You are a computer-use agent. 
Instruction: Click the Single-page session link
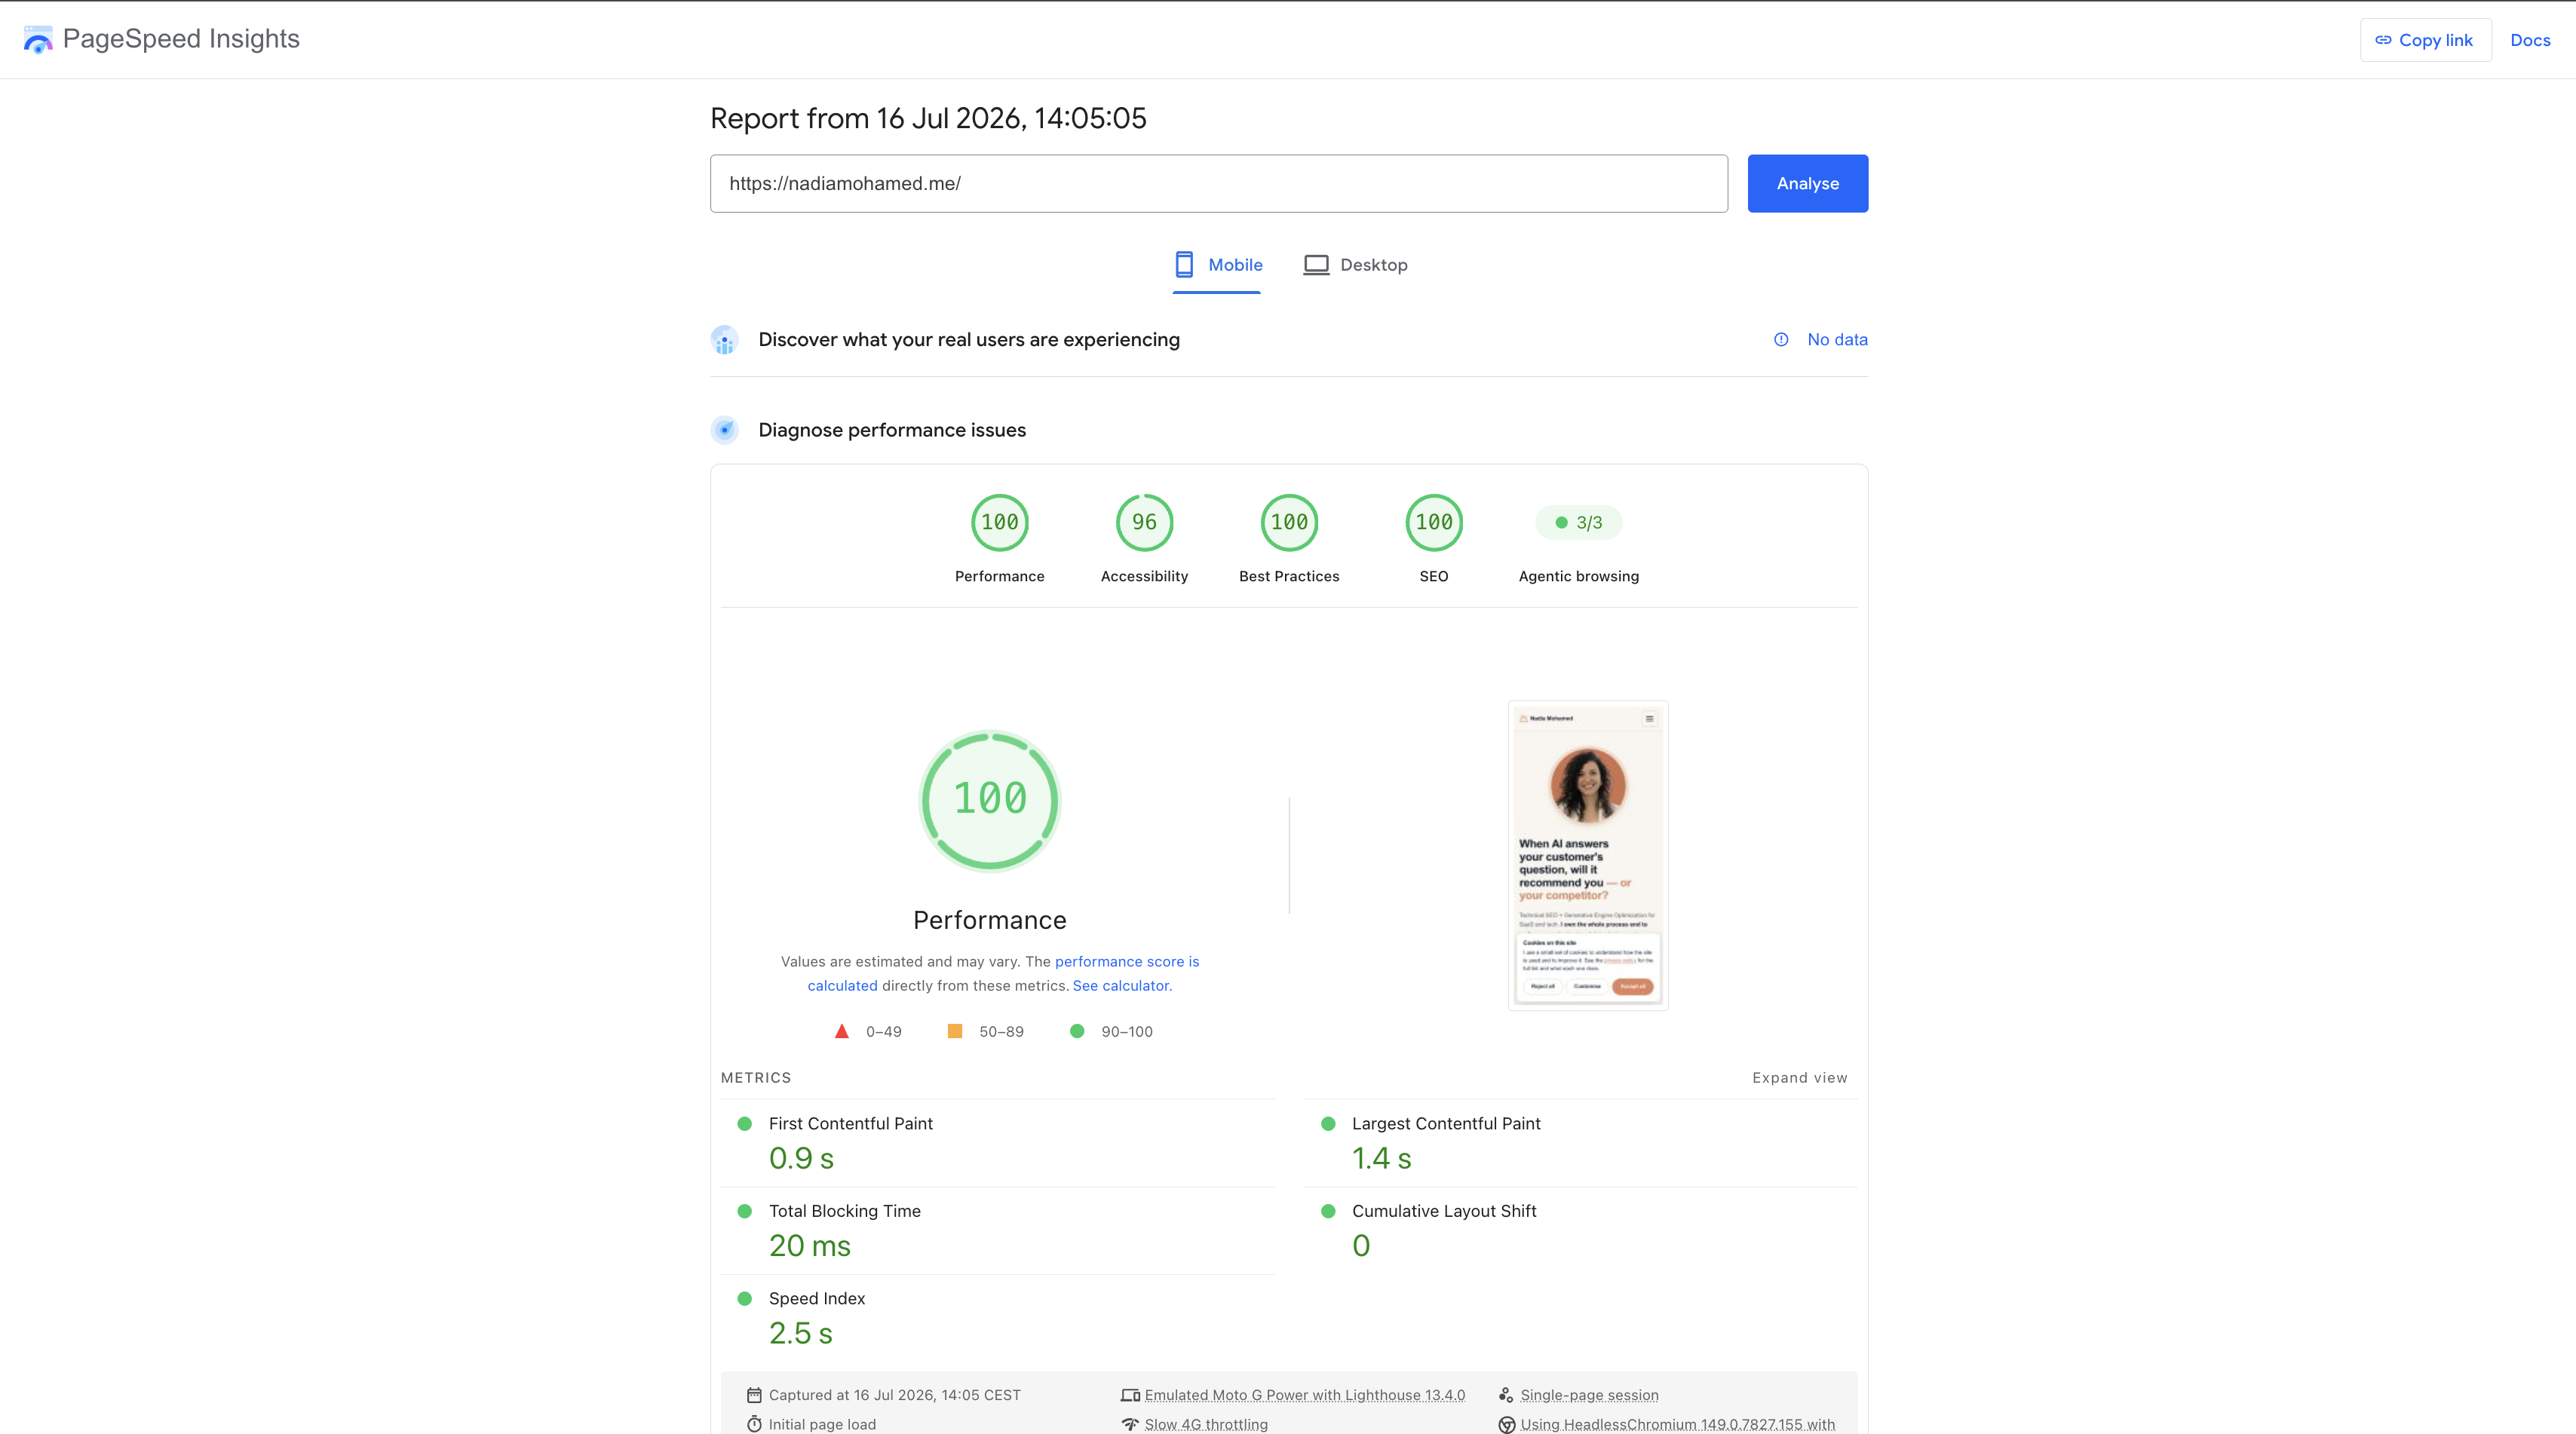(x=1589, y=1395)
